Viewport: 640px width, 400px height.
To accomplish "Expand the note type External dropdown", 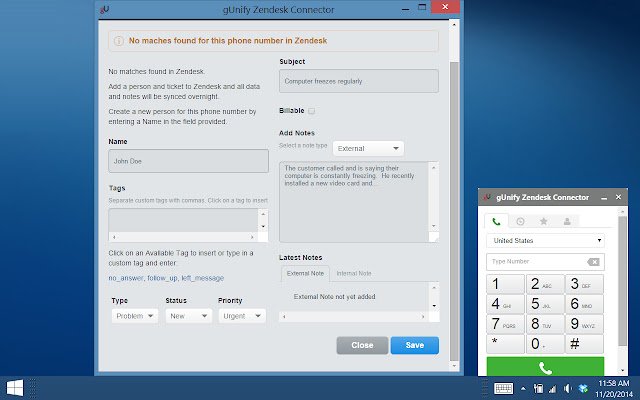I will coord(368,147).
